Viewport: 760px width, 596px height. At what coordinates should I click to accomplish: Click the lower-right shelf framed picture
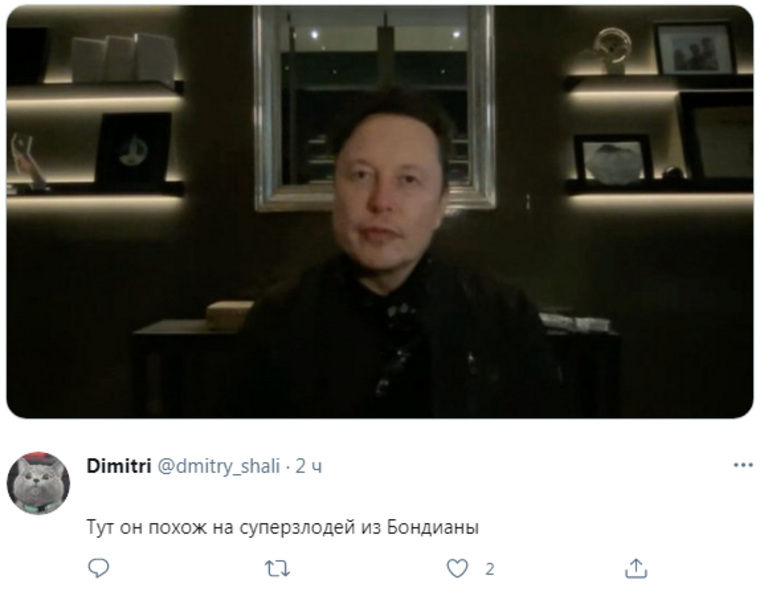(614, 159)
